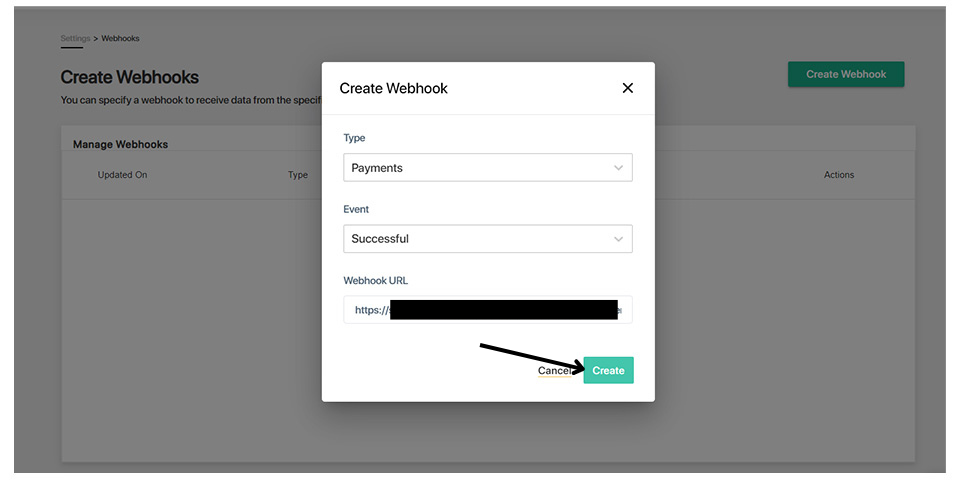Click the Create Webhooks page heading
This screenshot has width=960, height=480.
[x=129, y=77]
